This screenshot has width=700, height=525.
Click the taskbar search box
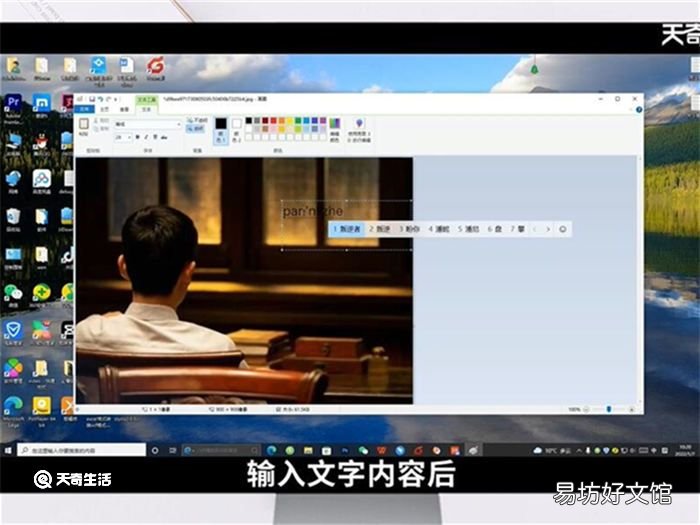[81, 450]
